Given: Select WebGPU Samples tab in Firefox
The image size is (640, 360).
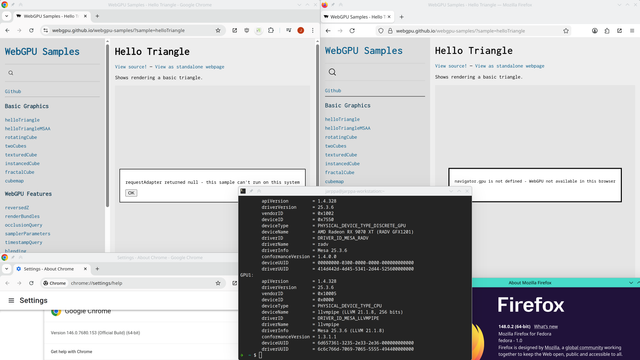Looking at the screenshot, I should pyautogui.click(x=358, y=17).
